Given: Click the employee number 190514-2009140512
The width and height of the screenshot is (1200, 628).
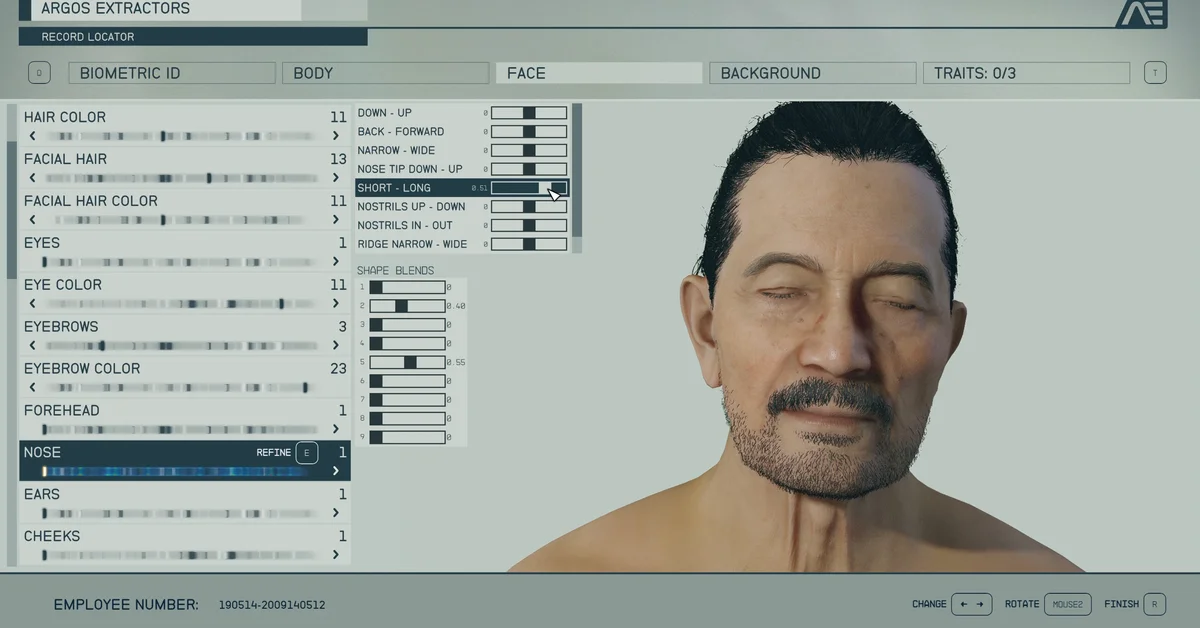Looking at the screenshot, I should tap(272, 605).
